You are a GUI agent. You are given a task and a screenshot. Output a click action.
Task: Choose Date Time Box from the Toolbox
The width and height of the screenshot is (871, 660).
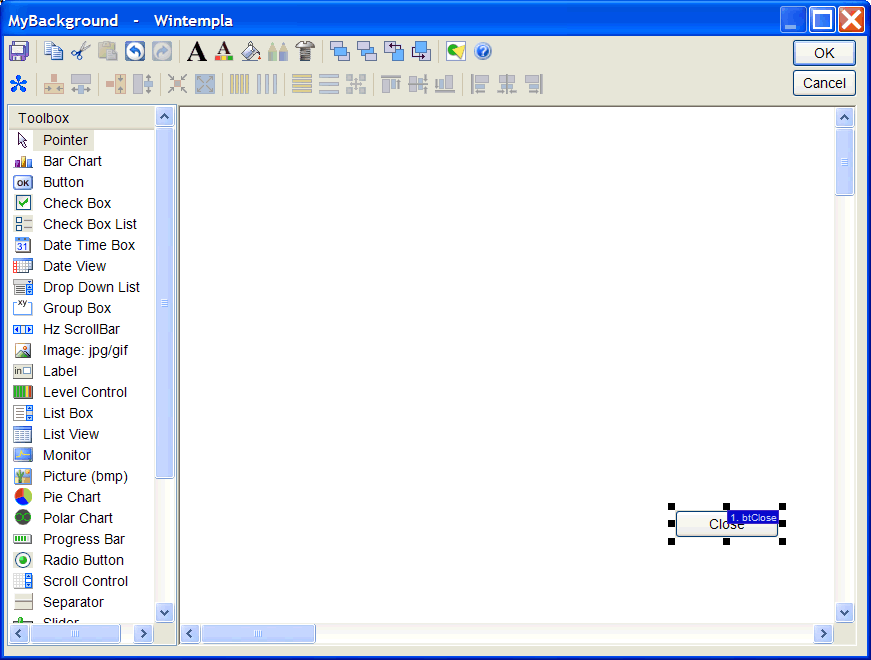(x=89, y=245)
